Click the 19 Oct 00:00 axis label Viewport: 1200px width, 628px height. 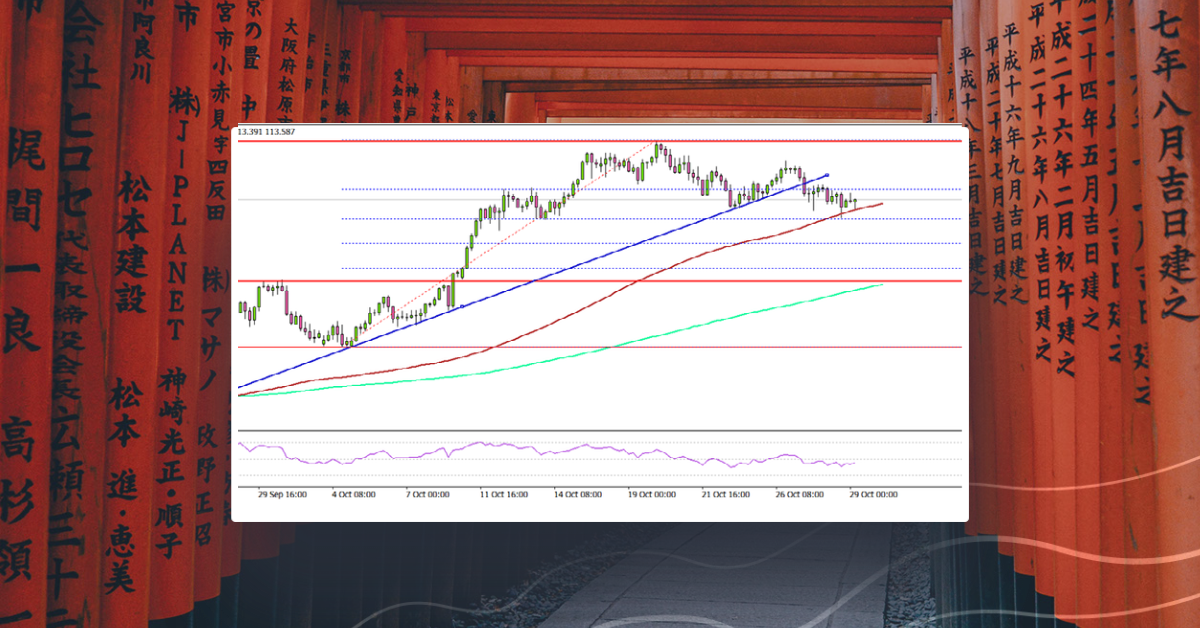[652, 493]
